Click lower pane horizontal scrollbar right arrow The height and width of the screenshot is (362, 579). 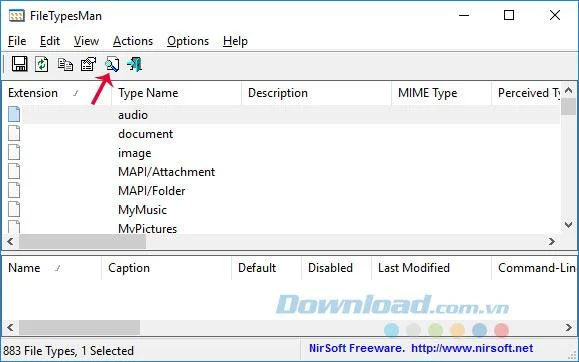569,327
